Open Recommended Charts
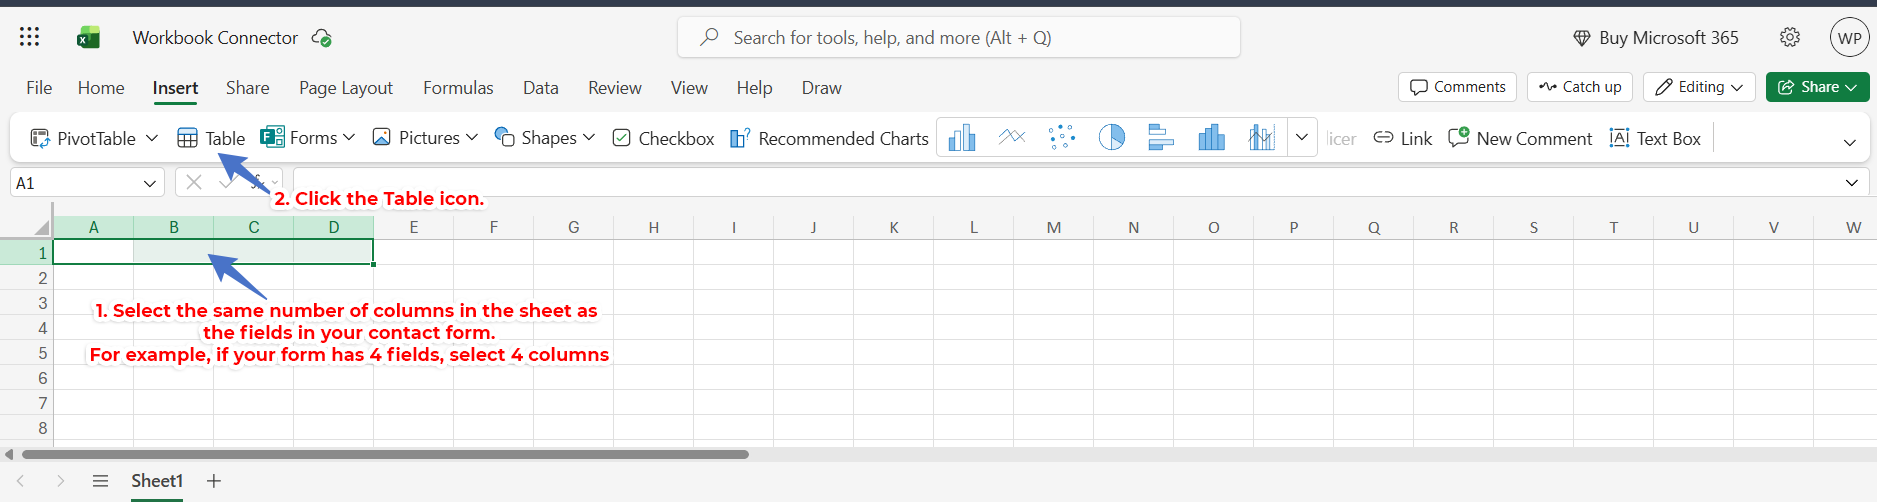 [x=829, y=138]
